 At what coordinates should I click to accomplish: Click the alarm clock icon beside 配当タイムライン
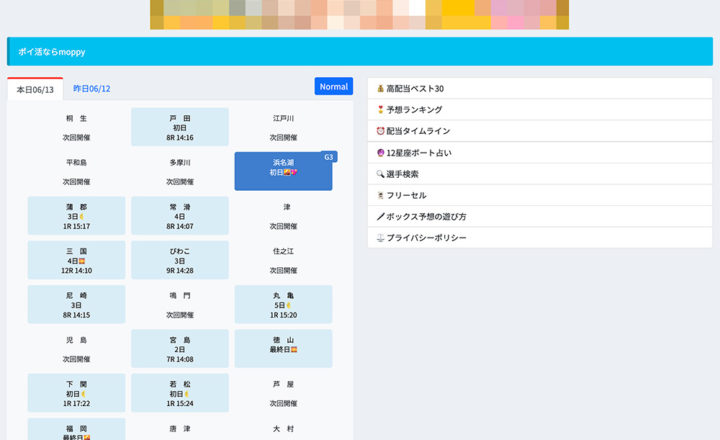click(380, 131)
